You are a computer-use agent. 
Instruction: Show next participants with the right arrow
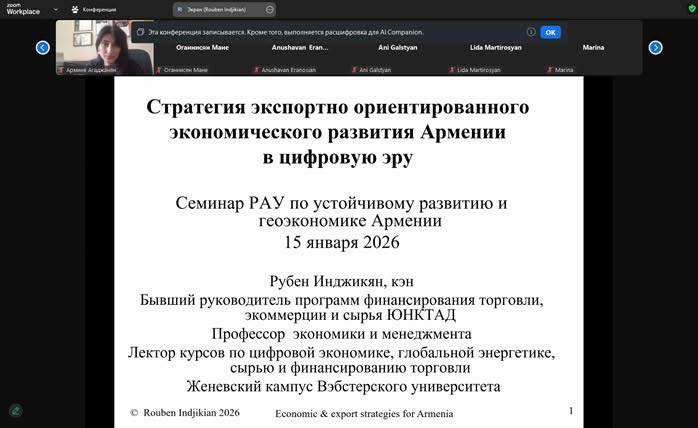655,47
